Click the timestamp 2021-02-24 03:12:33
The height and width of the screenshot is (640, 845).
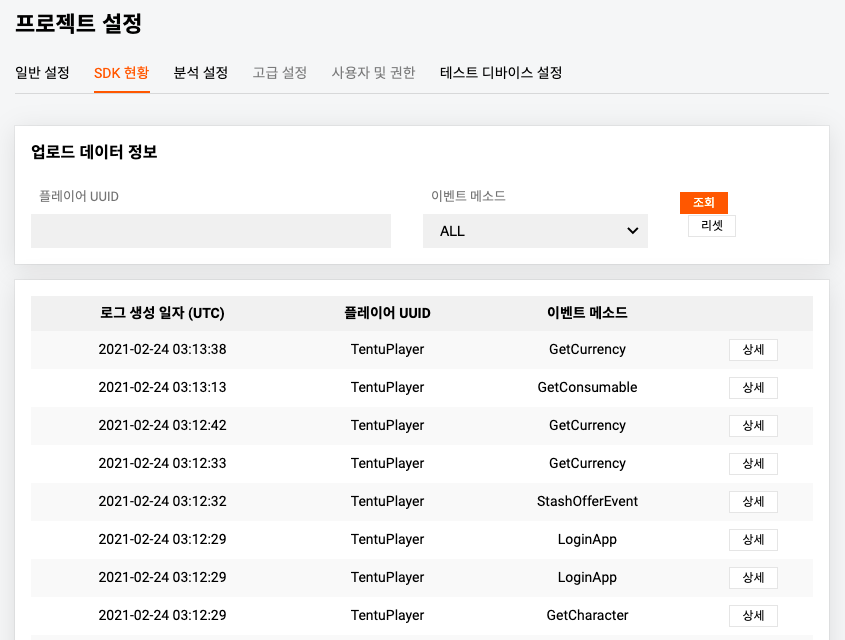pyautogui.click(x=162, y=463)
